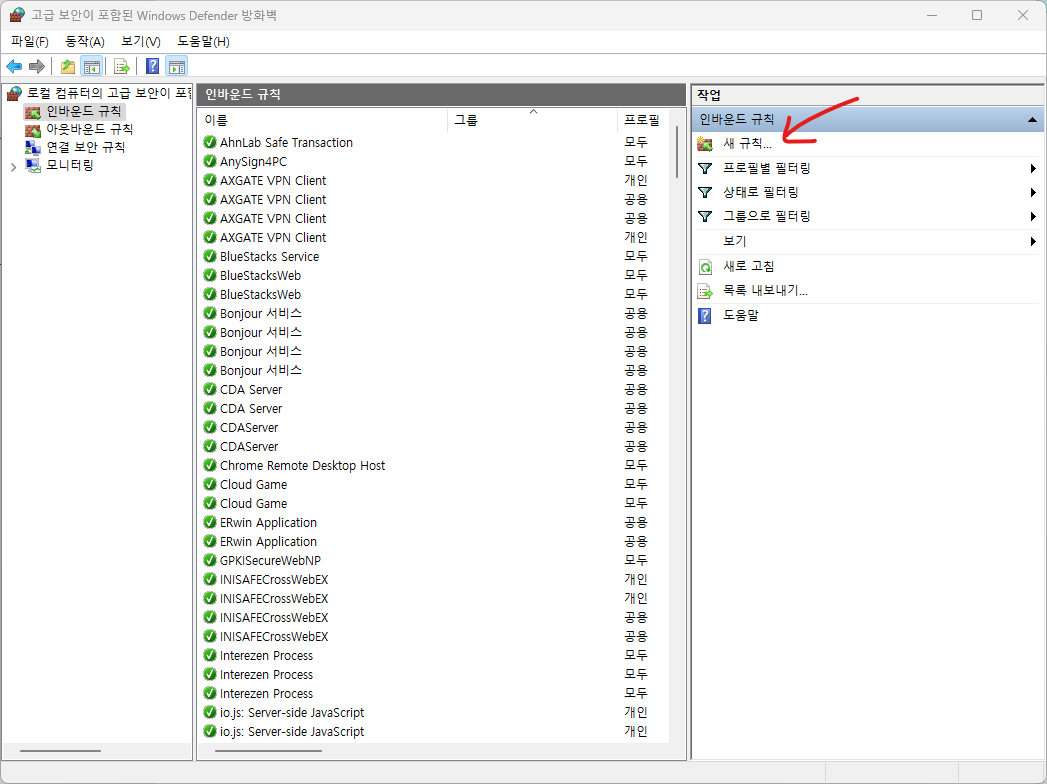Click 프로필별 필터링 action text

click(x=767, y=168)
